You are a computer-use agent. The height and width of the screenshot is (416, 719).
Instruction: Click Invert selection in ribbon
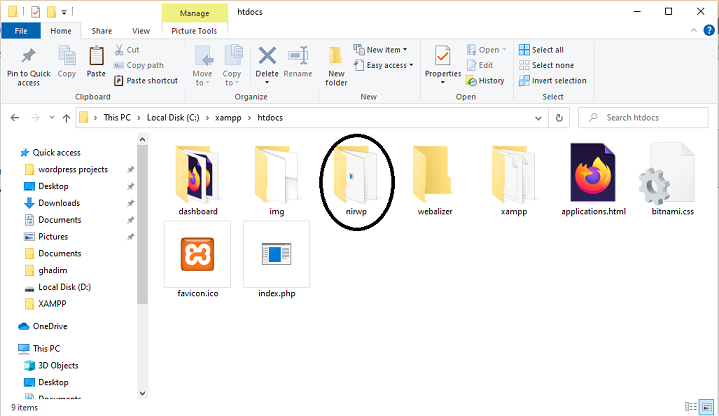[553, 81]
